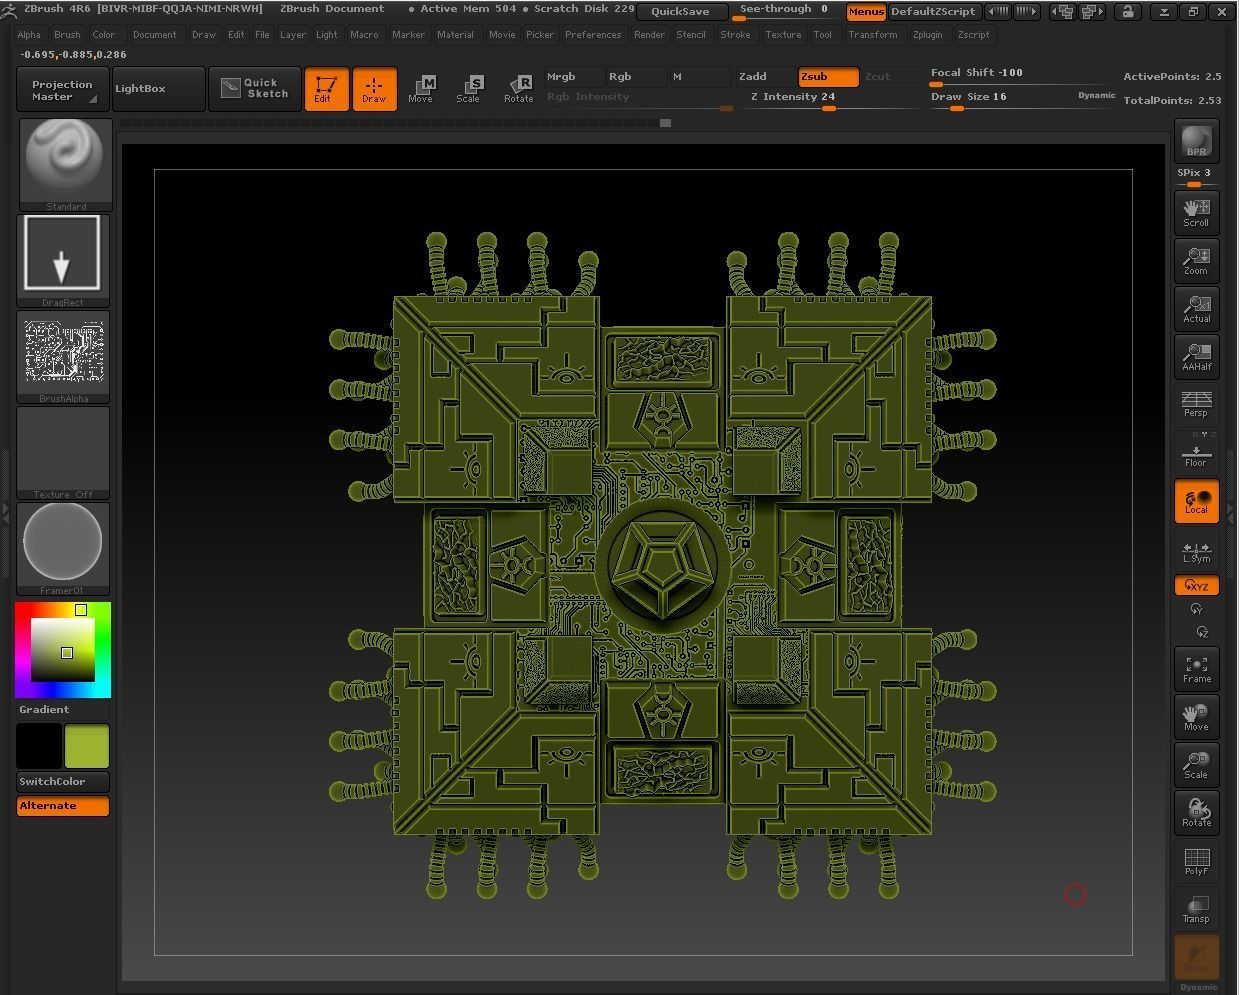Toggle Local transformations button

(1196, 501)
